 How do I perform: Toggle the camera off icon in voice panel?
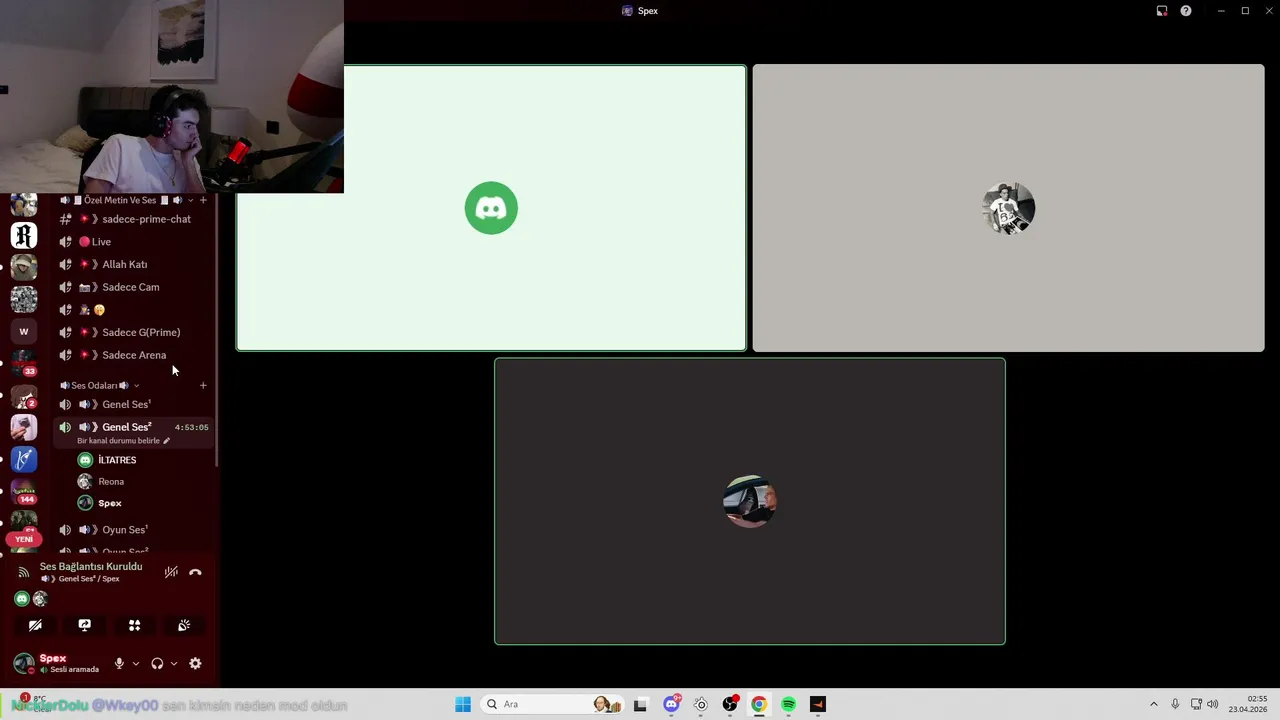[x=35, y=625]
